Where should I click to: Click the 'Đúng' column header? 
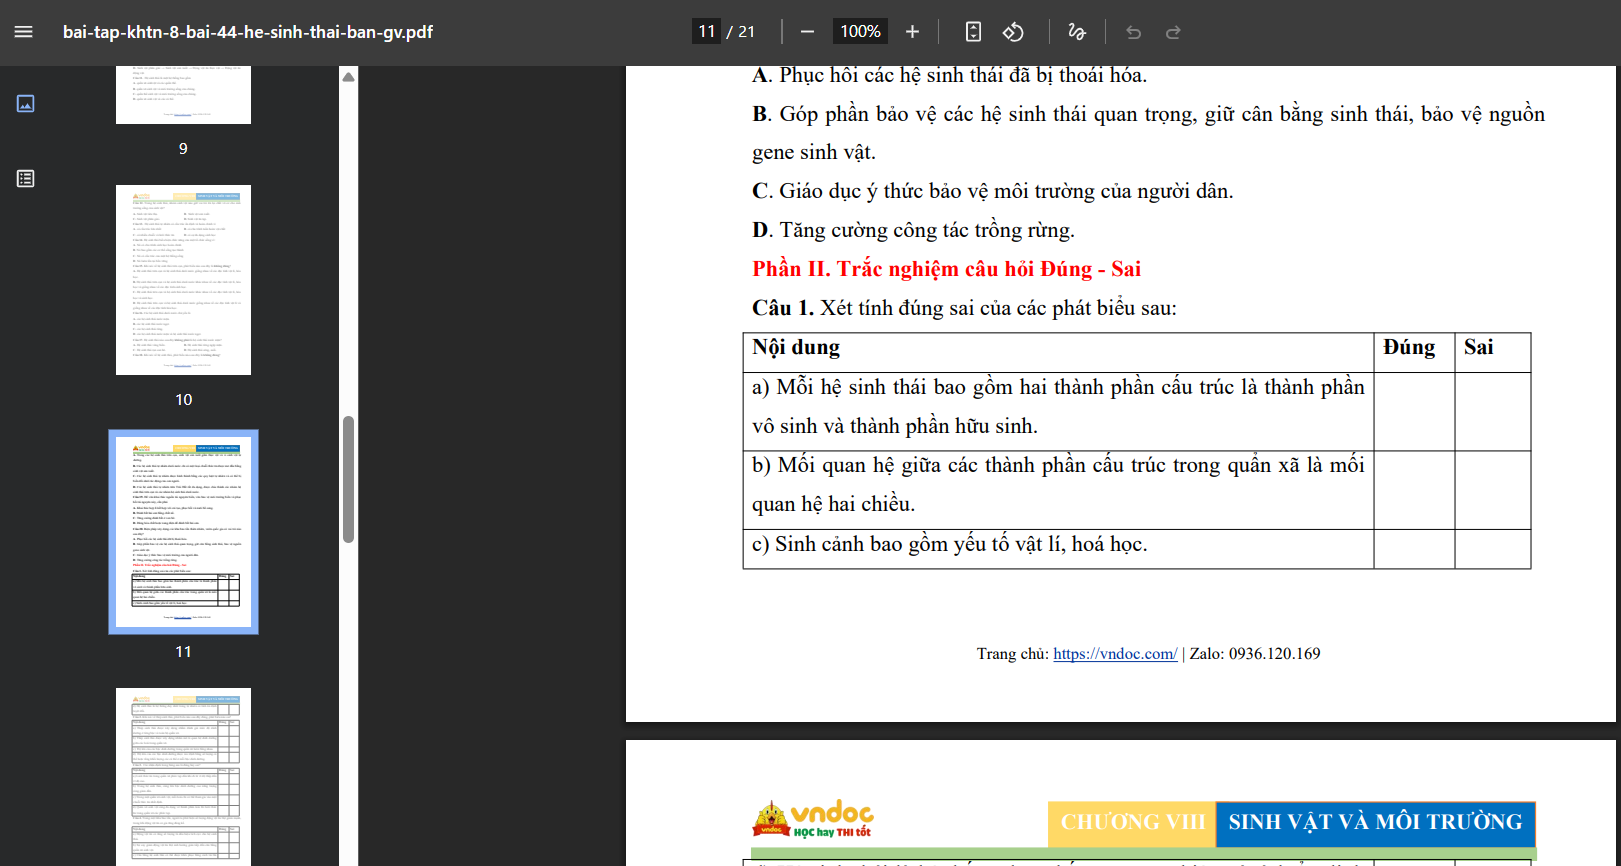(1409, 347)
